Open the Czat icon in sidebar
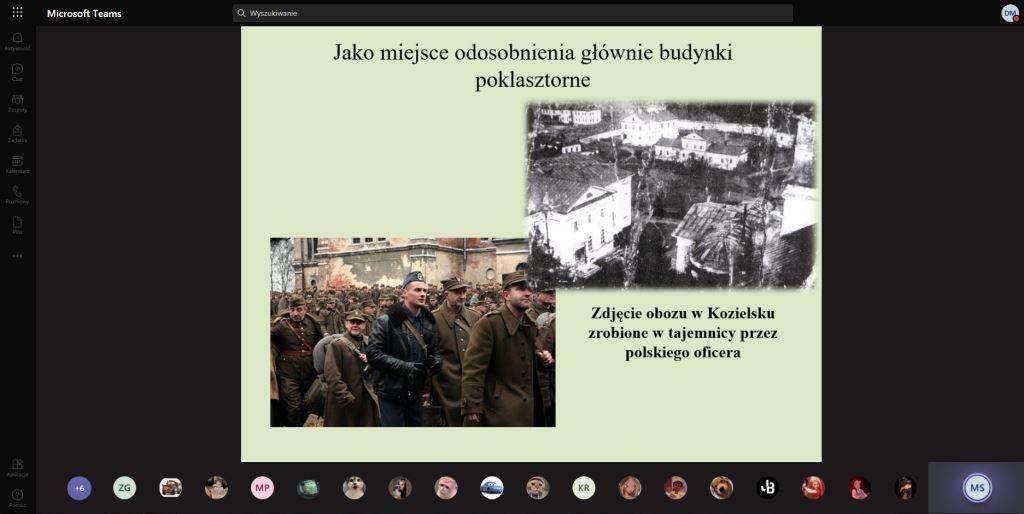The height and width of the screenshot is (514, 1024). click(17, 72)
